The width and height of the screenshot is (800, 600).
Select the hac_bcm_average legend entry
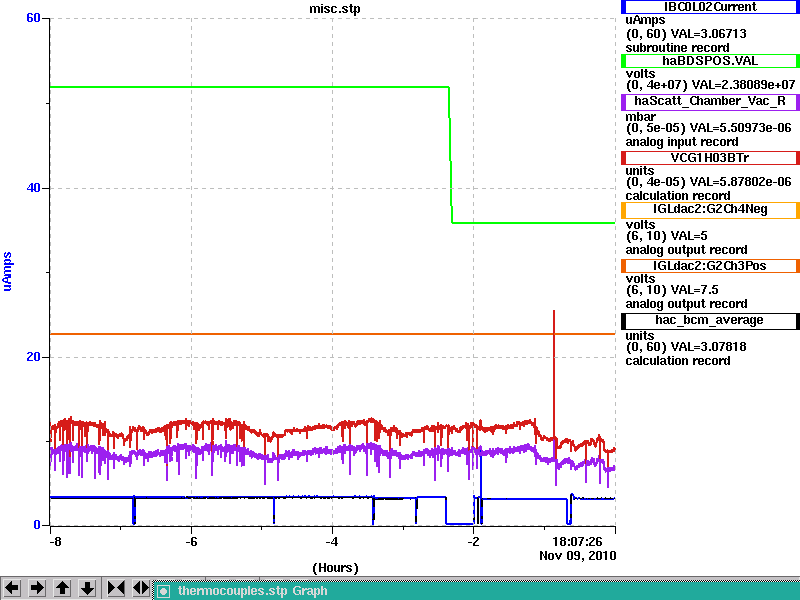710,321
